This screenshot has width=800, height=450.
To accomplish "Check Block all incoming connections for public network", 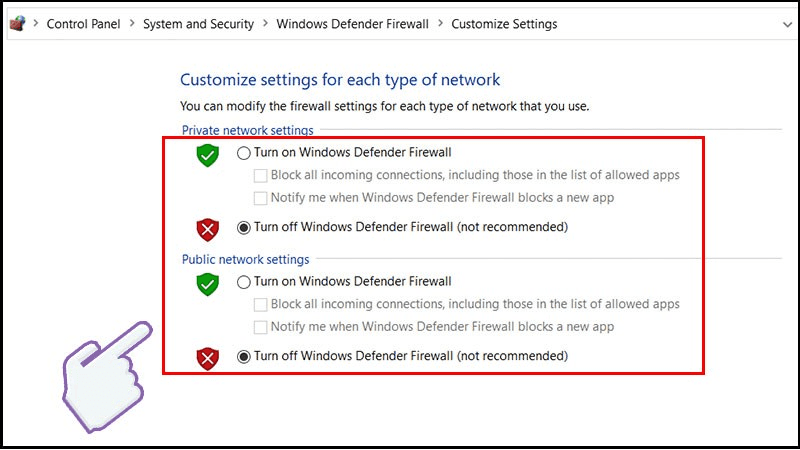I will 261,304.
